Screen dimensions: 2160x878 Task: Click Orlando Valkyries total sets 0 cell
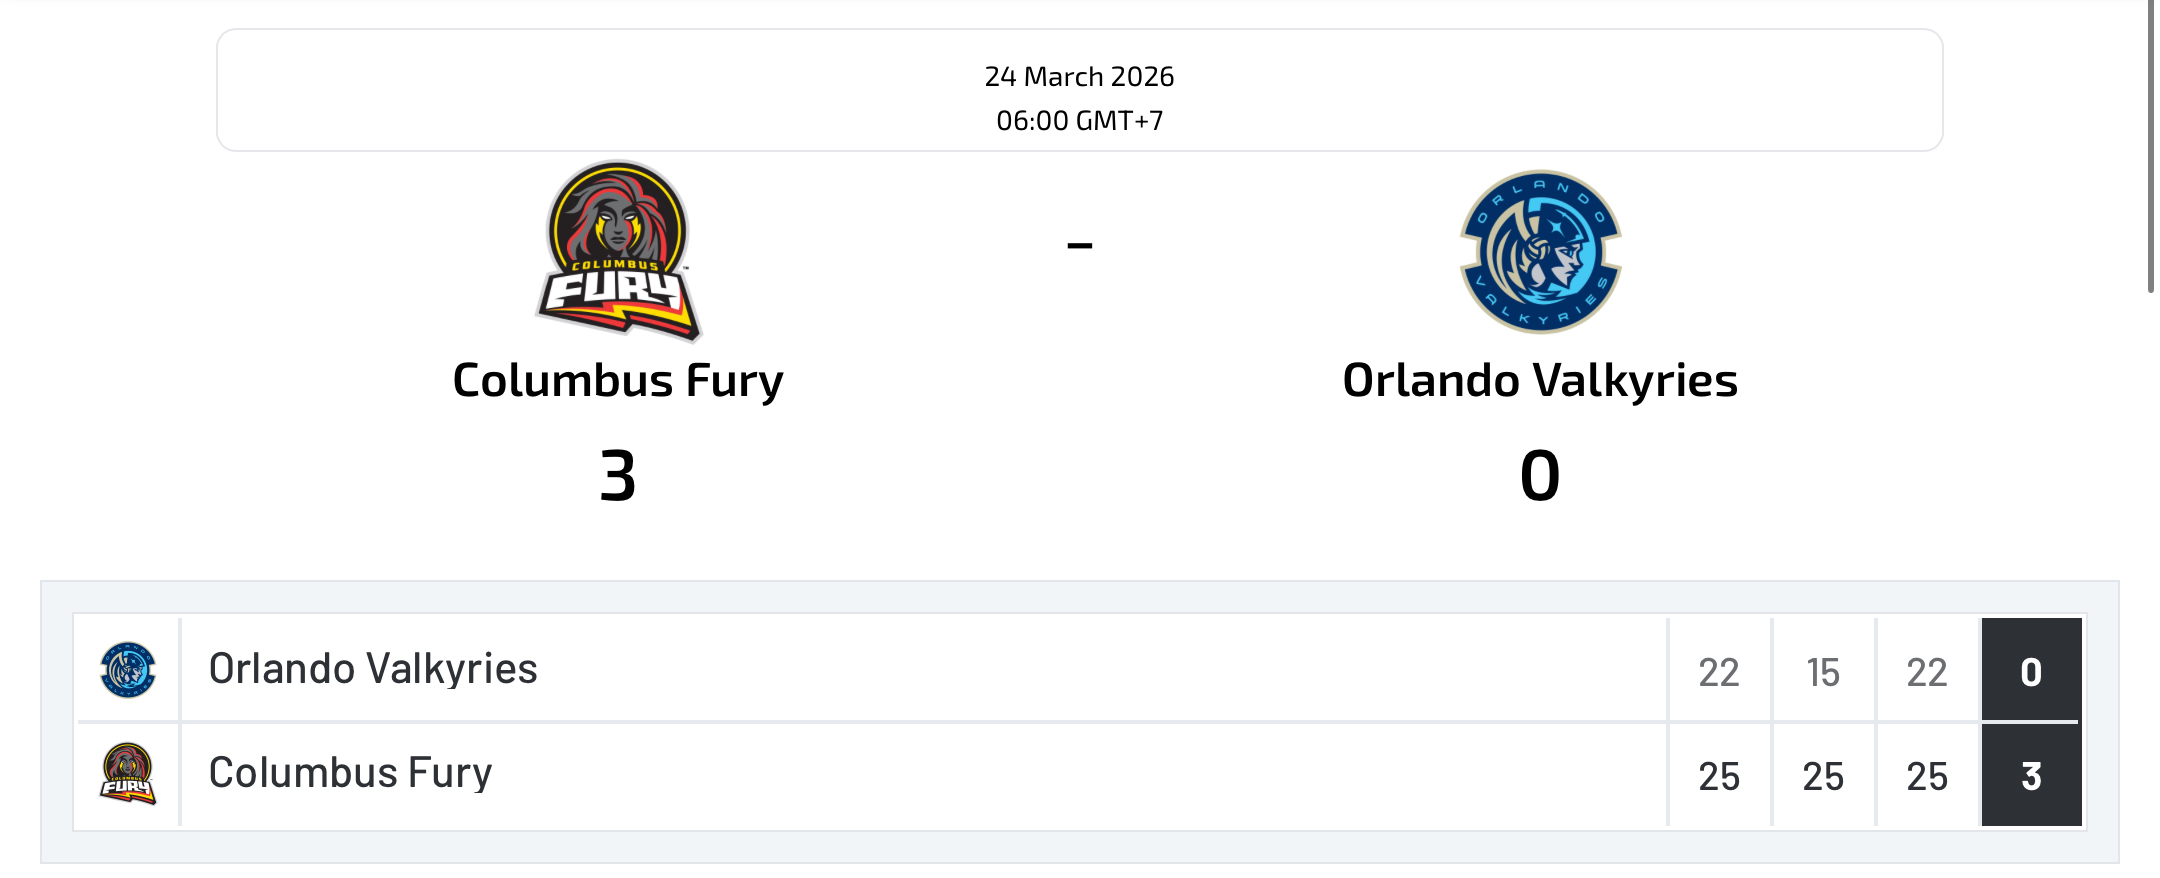[x=2031, y=671]
